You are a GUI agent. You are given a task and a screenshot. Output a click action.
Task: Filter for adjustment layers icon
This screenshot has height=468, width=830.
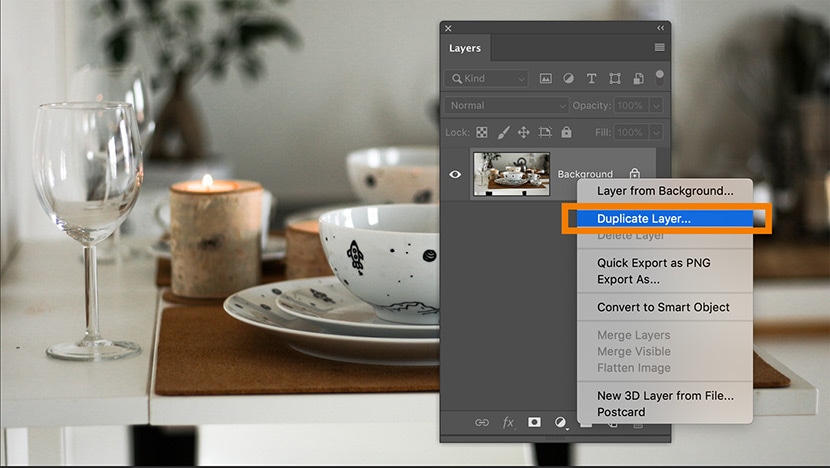pyautogui.click(x=568, y=78)
